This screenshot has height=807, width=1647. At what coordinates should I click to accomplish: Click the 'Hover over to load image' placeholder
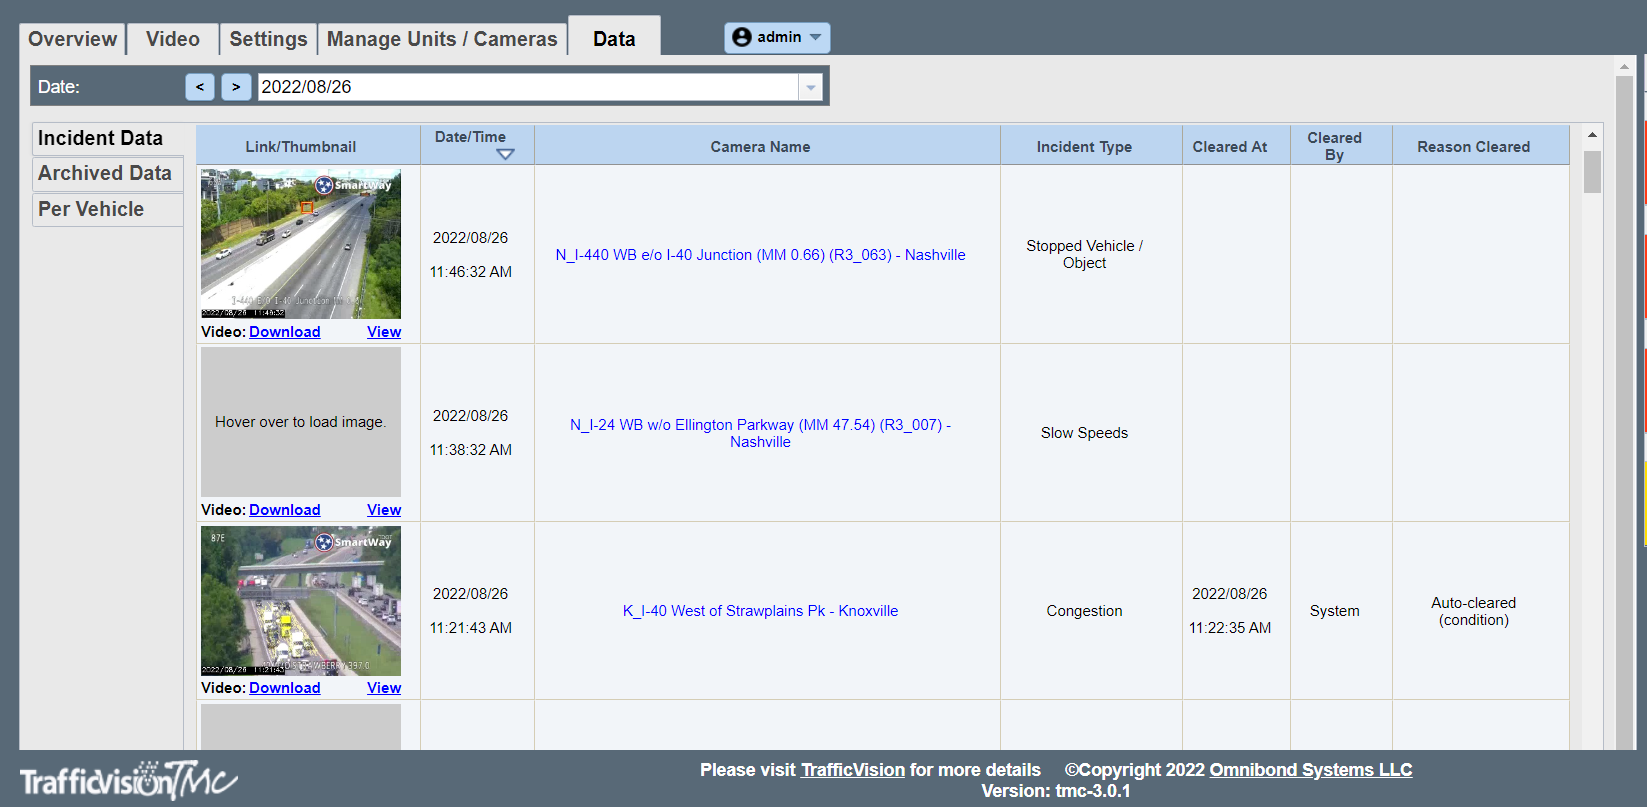point(301,422)
